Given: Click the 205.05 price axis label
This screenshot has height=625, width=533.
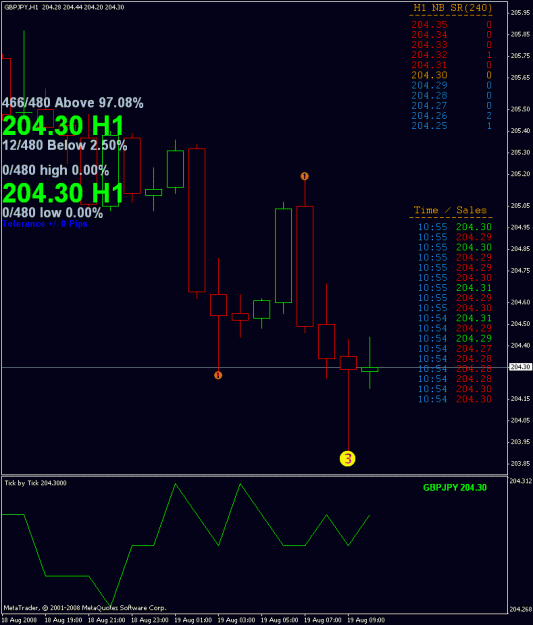Looking at the screenshot, I should tap(520, 206).
